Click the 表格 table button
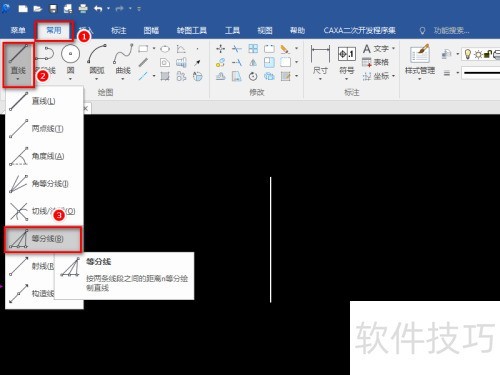The width and height of the screenshot is (500, 375). [375, 62]
